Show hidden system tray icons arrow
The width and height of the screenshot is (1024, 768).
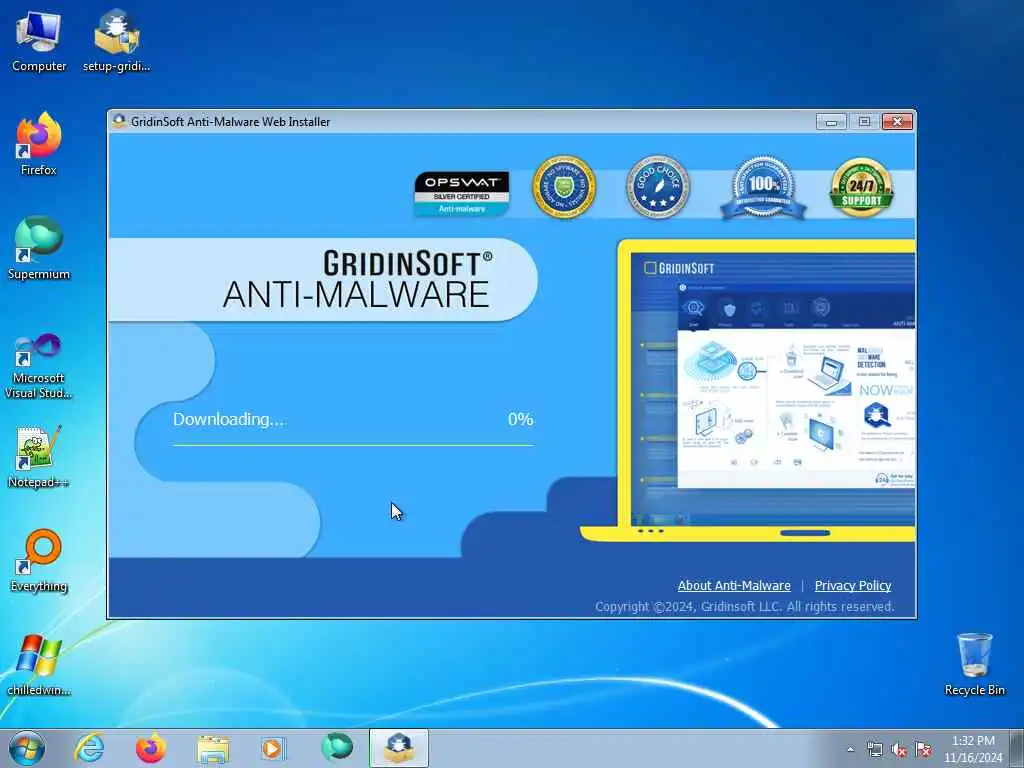tap(850, 750)
